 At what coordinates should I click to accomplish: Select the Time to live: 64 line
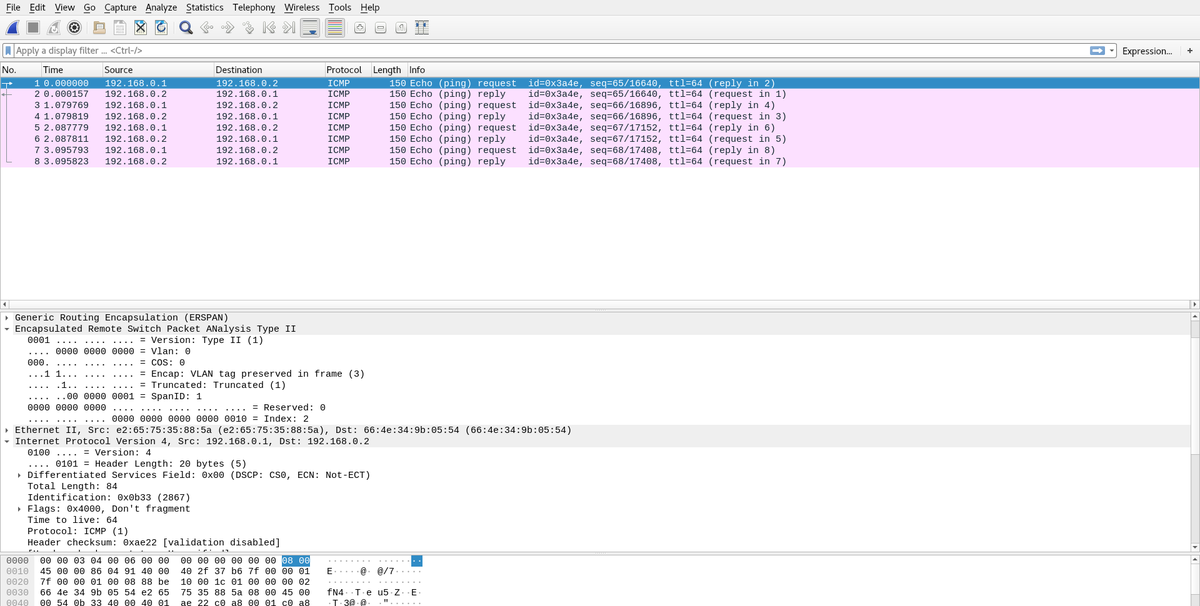(72, 520)
